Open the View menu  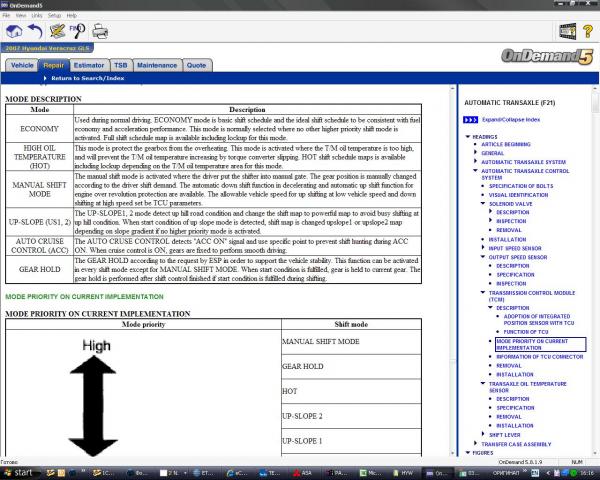pyautogui.click(x=21, y=15)
